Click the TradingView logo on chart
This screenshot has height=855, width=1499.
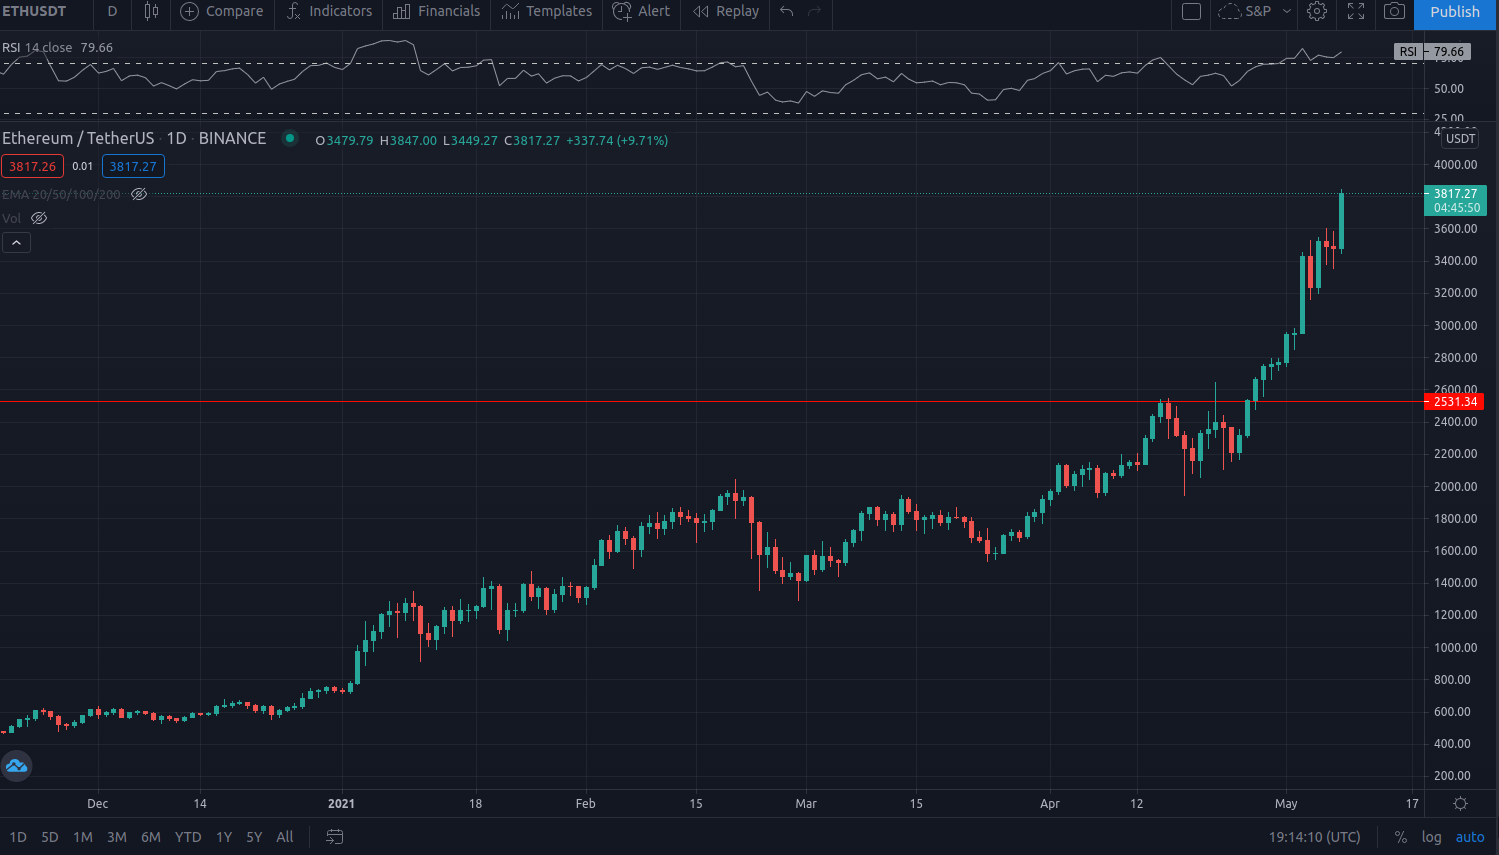(16, 766)
